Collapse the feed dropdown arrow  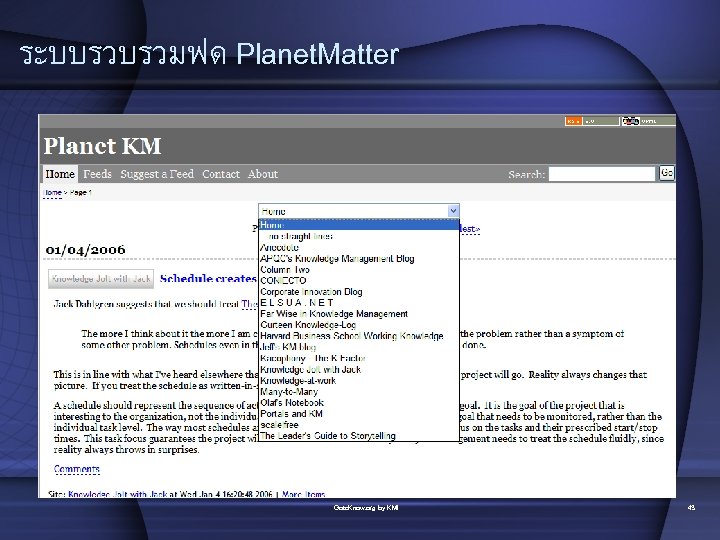coord(453,211)
